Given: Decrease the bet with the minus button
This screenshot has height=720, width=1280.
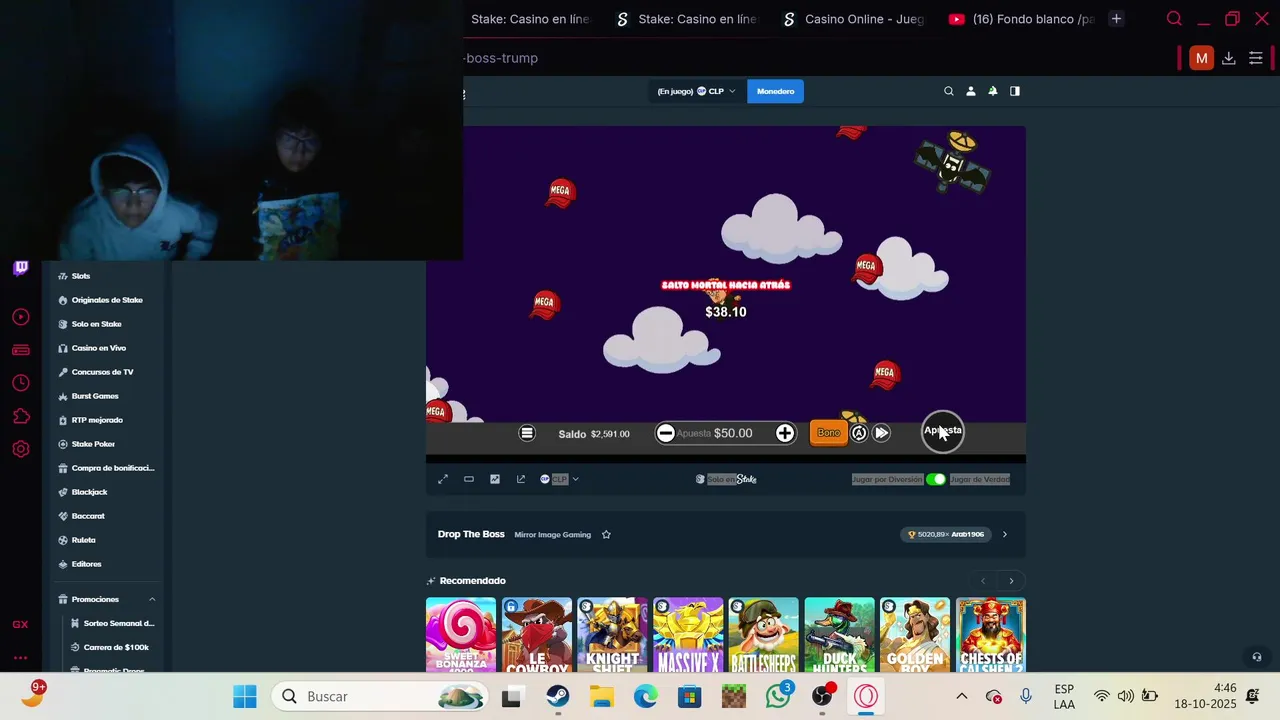Looking at the screenshot, I should [666, 433].
